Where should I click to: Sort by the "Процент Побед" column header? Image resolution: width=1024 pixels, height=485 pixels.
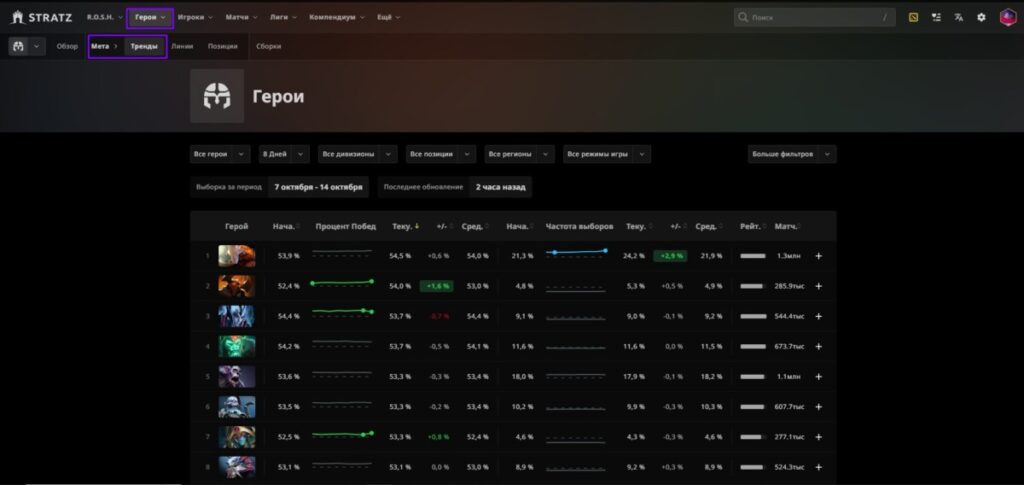coord(345,226)
